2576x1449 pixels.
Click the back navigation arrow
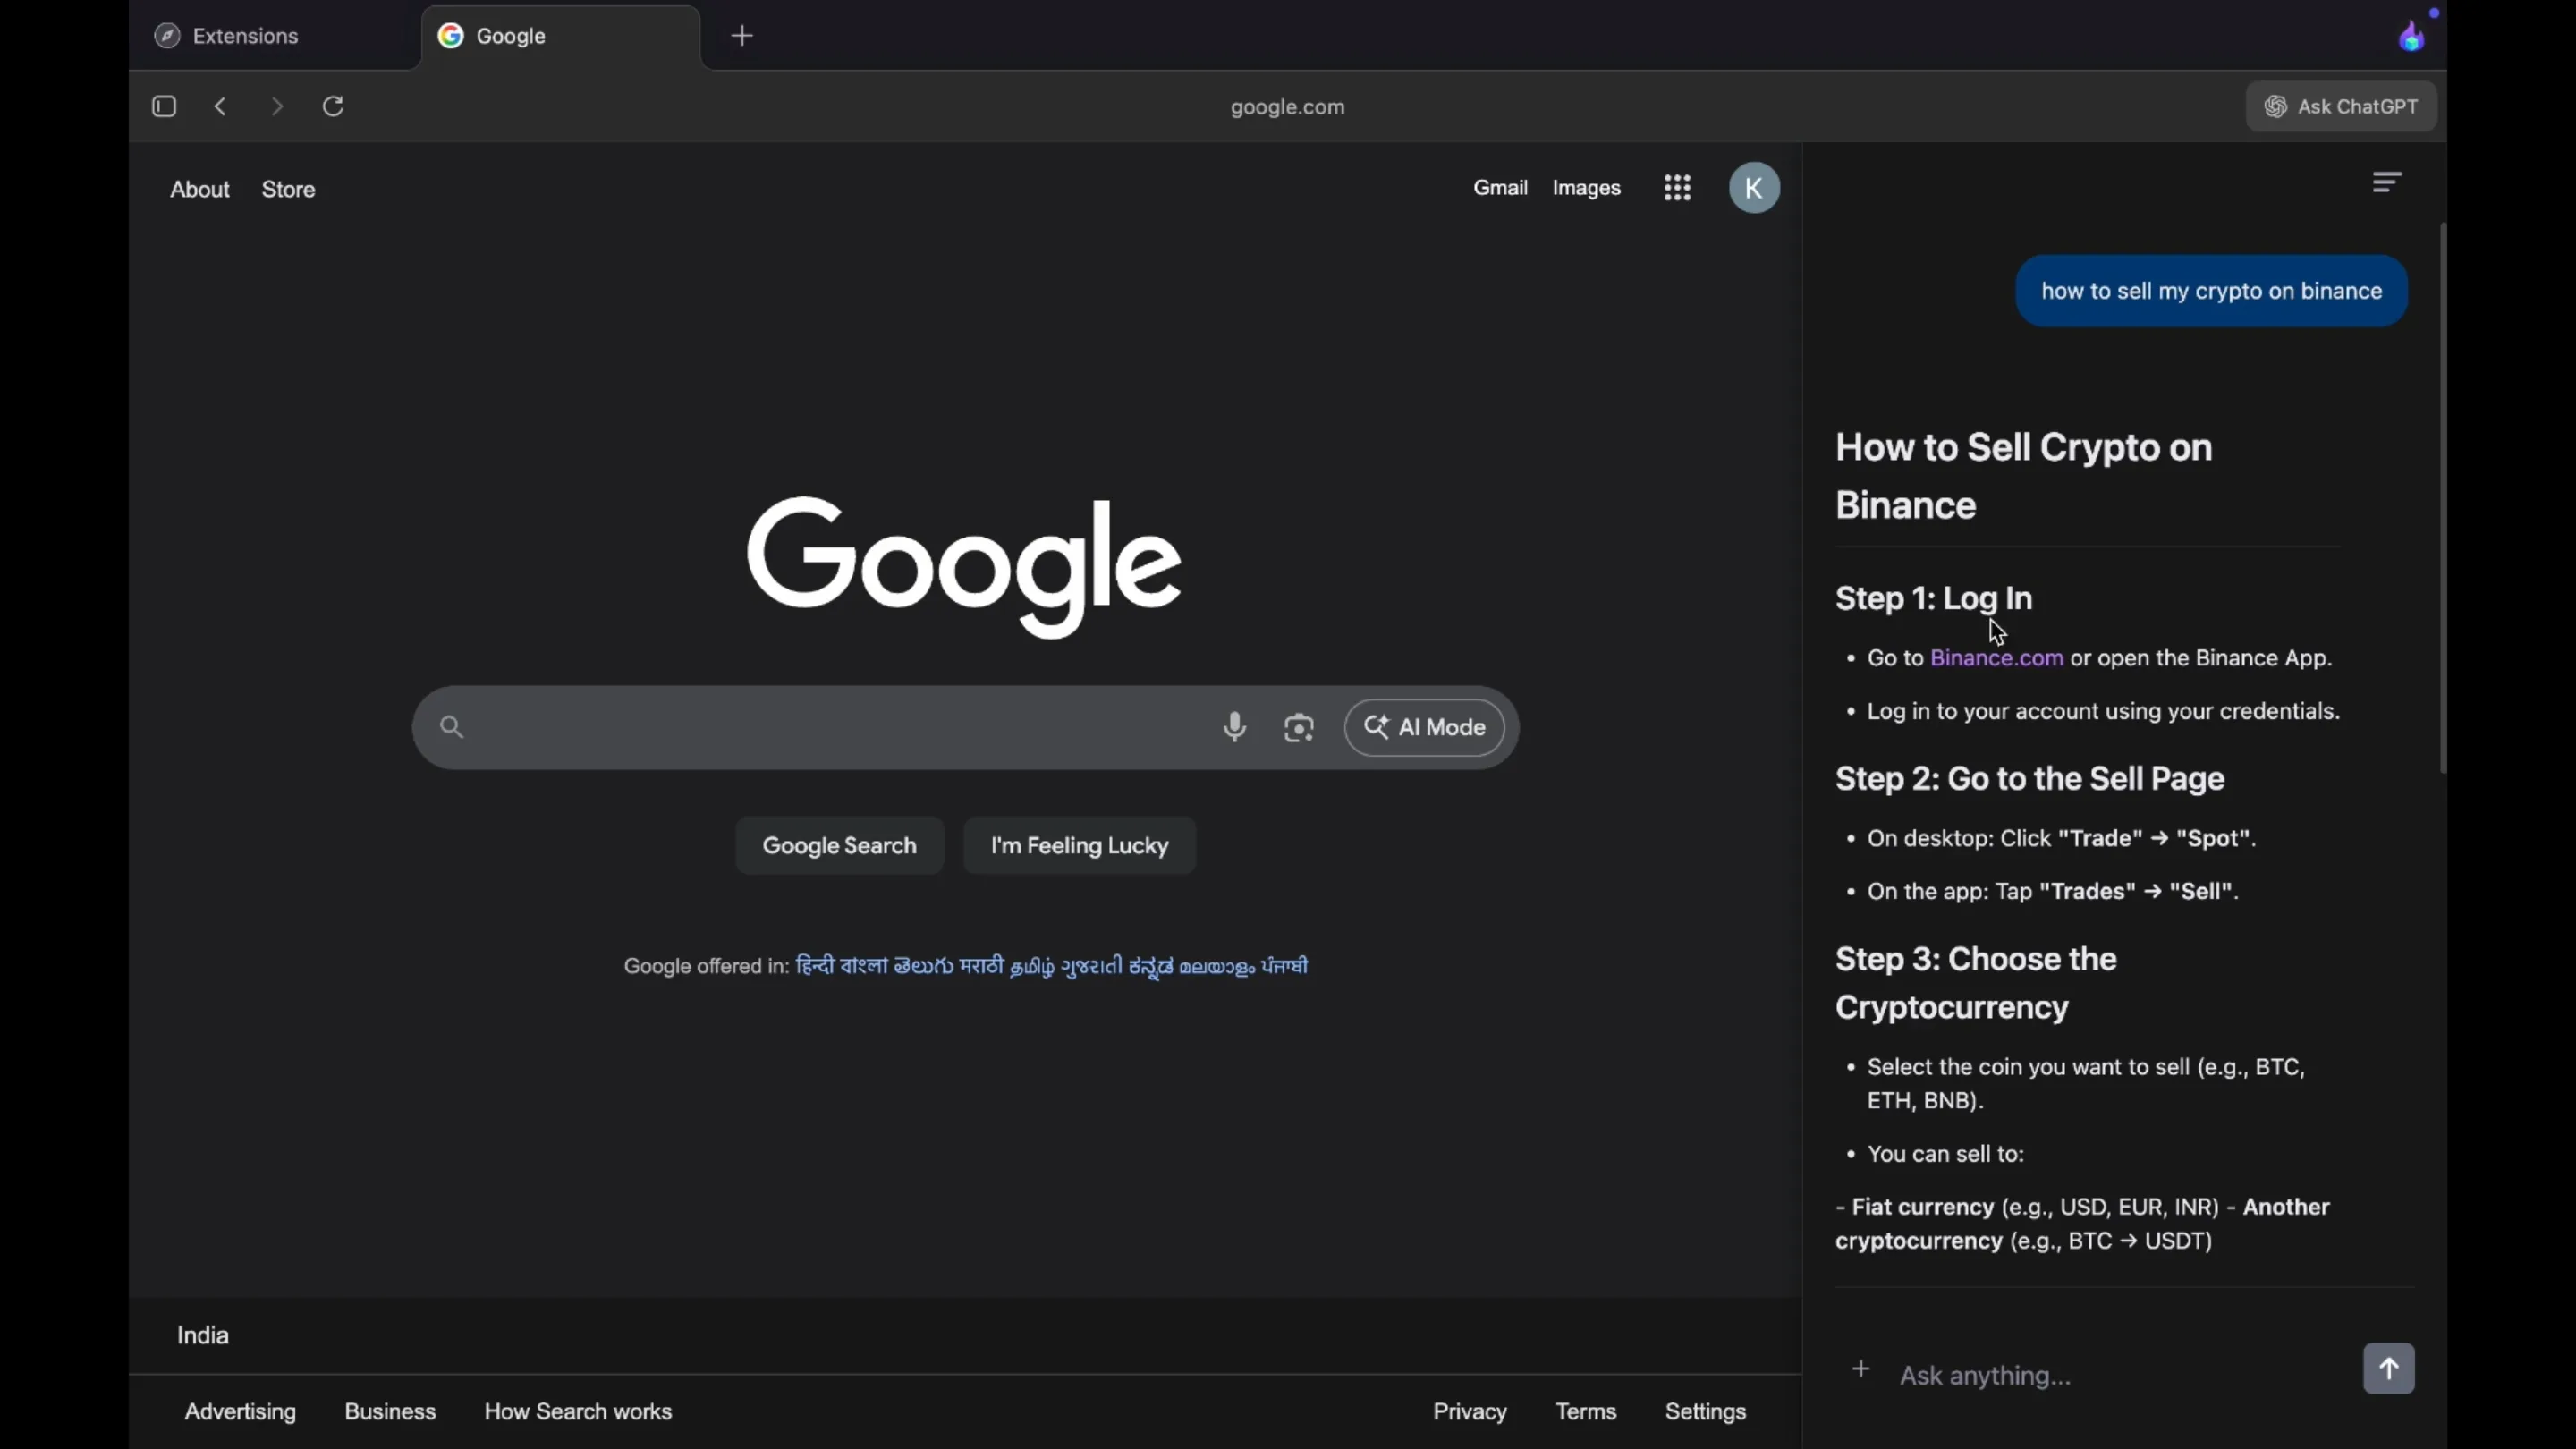click(x=221, y=106)
